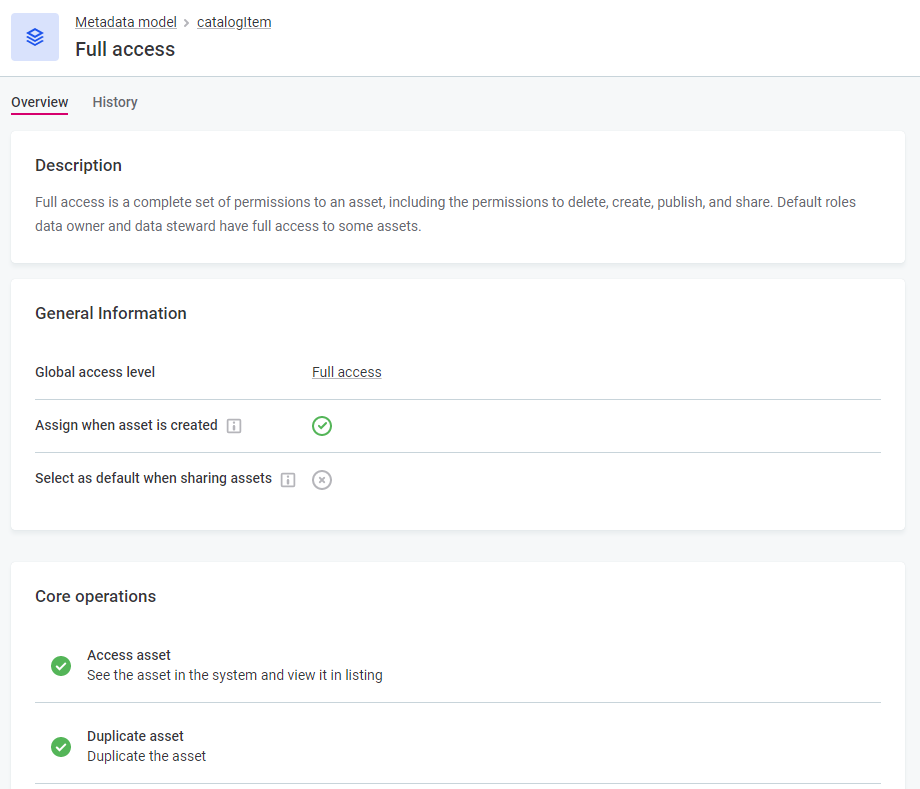The image size is (920, 789).
Task: Open the Full access global access level link
Action: (347, 372)
